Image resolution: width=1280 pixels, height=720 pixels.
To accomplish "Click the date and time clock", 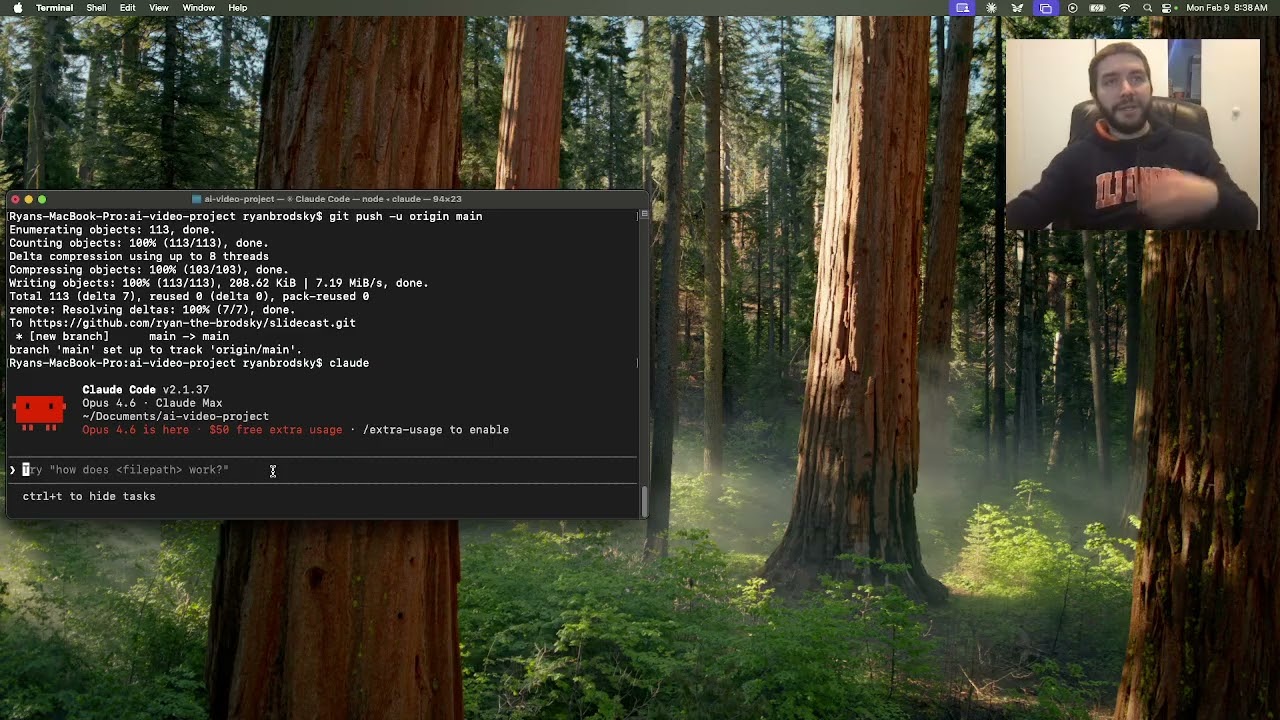I will point(1226,8).
